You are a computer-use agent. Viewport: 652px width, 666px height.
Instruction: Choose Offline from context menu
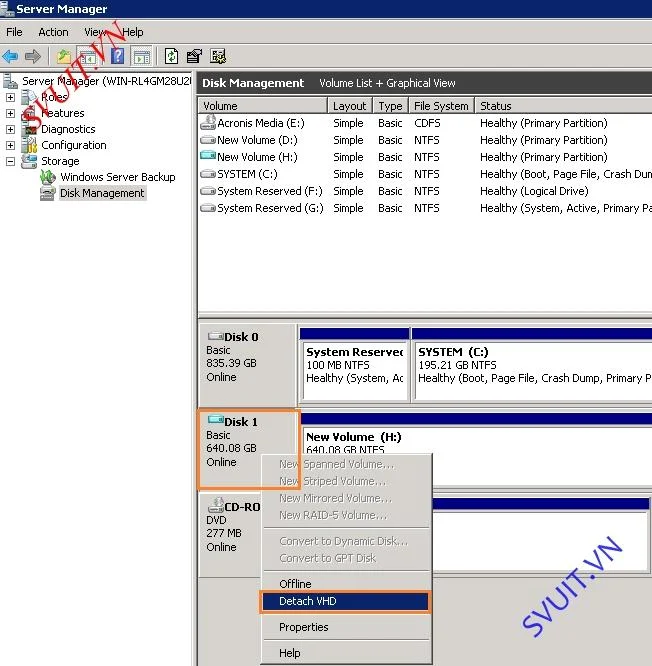coord(345,584)
